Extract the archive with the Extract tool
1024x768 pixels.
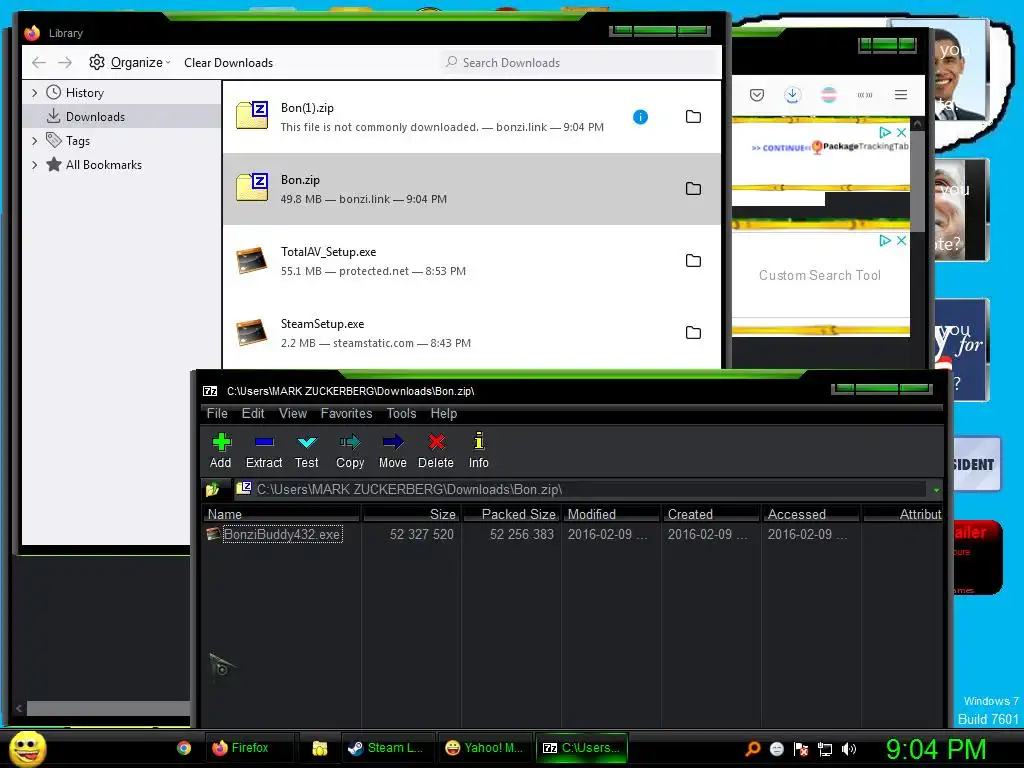pos(264,451)
